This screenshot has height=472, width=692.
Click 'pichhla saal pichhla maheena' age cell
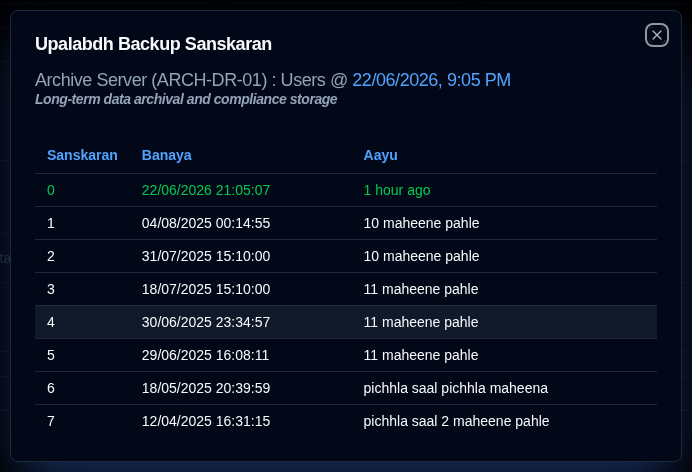click(455, 388)
